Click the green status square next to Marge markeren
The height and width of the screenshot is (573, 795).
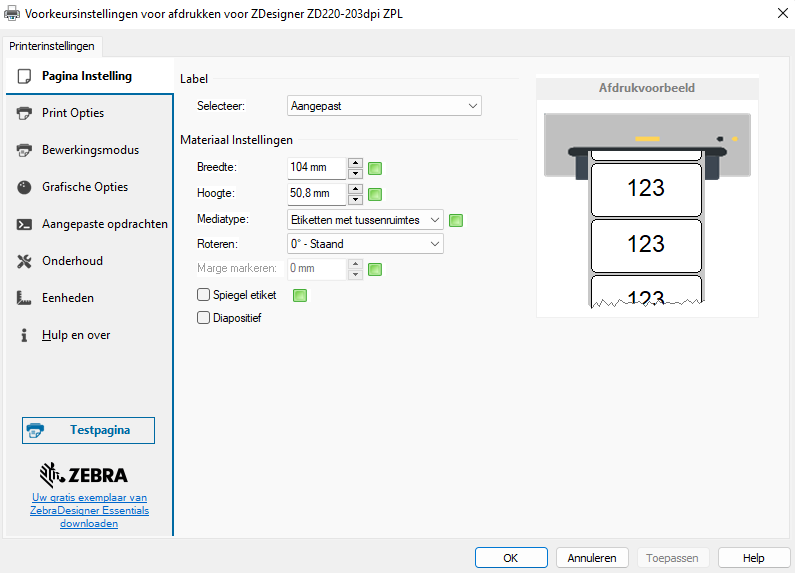(x=375, y=269)
